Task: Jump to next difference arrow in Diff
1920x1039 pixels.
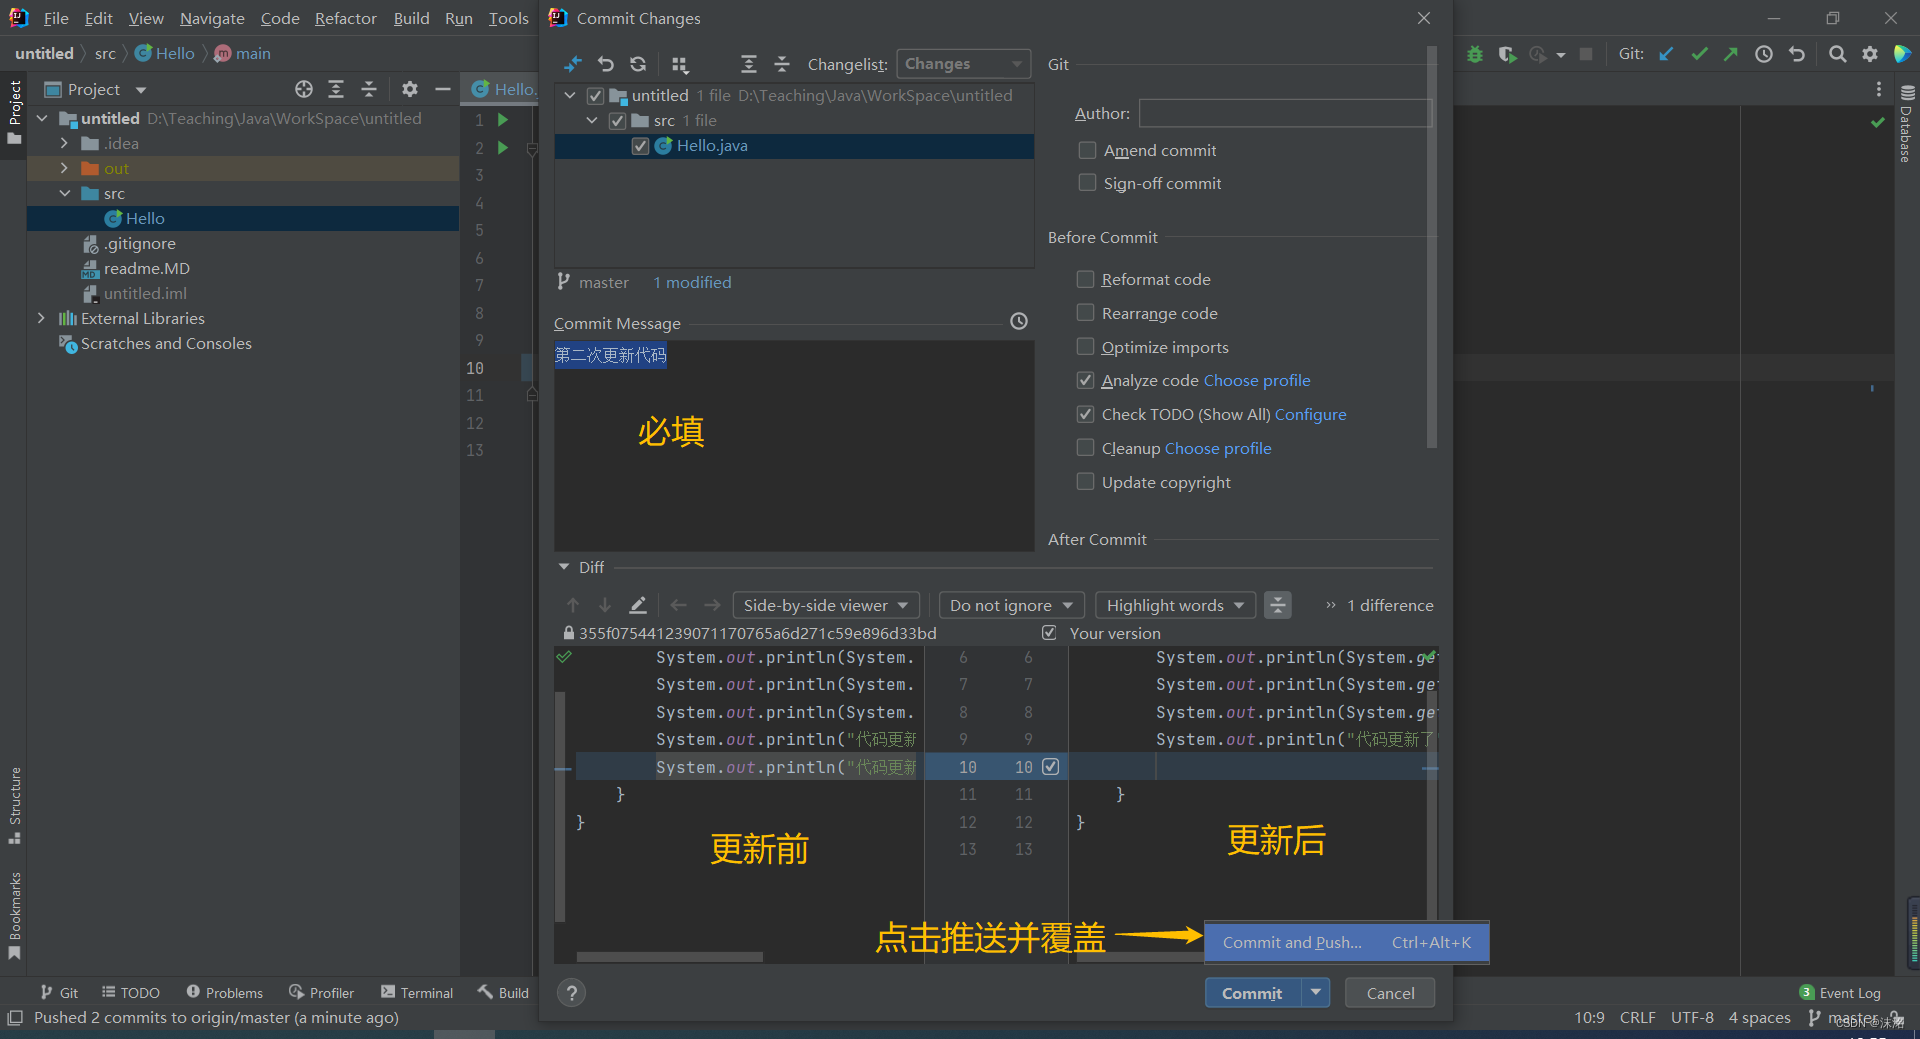Action: [605, 605]
